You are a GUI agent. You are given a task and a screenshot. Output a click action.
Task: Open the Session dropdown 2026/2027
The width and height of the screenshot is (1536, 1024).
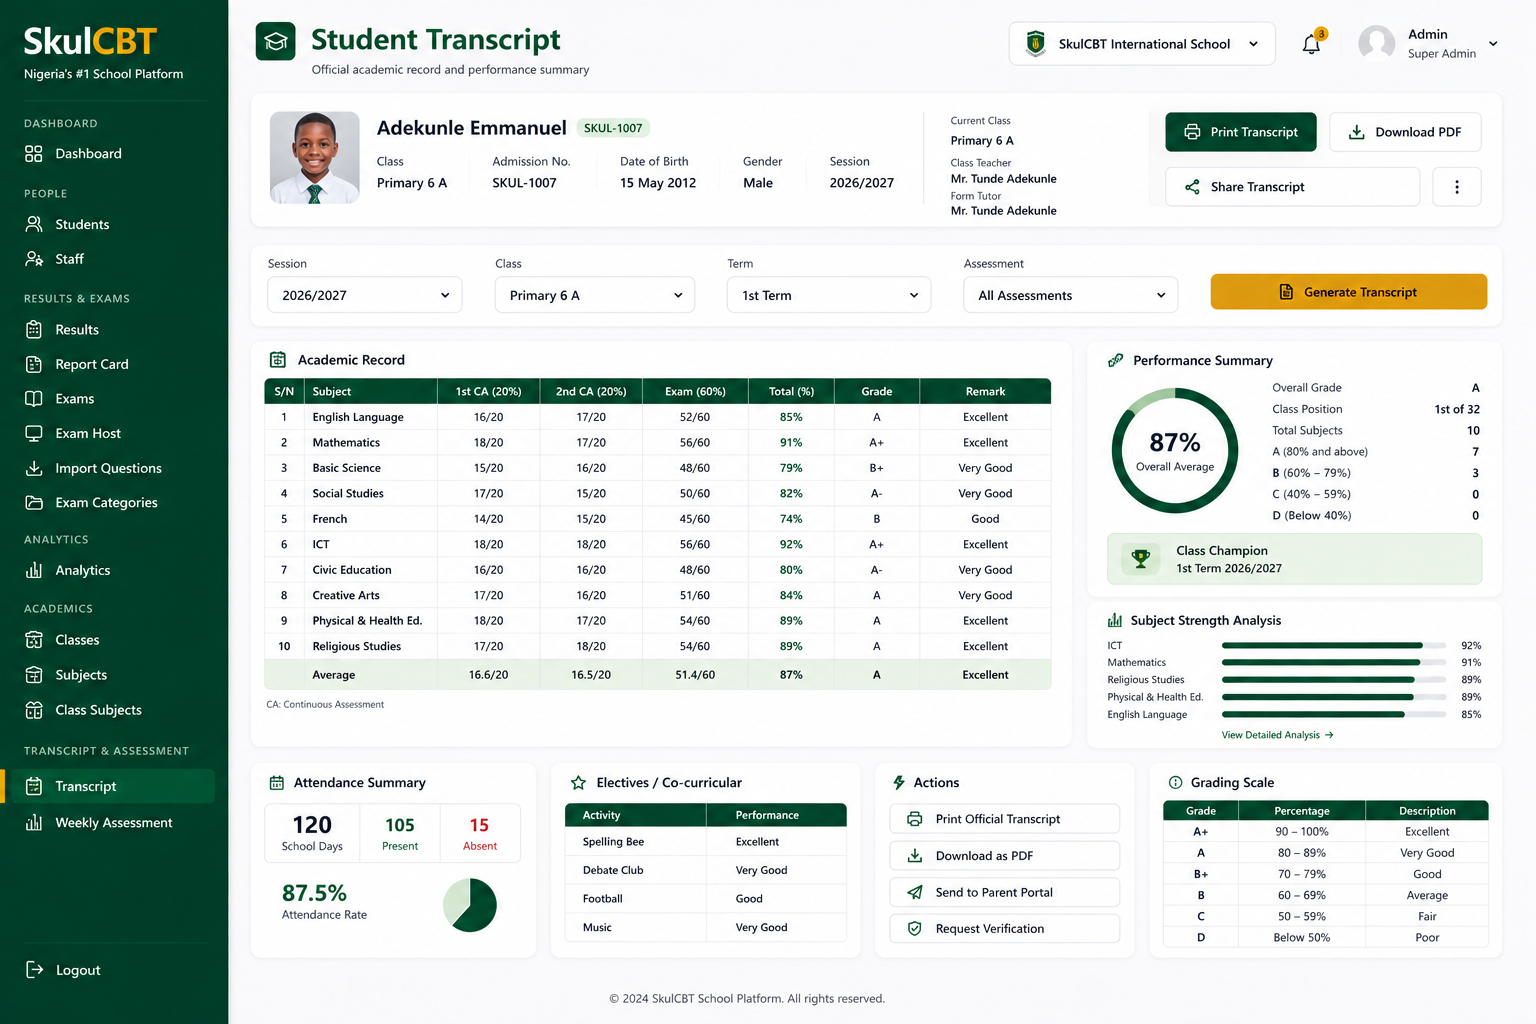click(x=365, y=295)
